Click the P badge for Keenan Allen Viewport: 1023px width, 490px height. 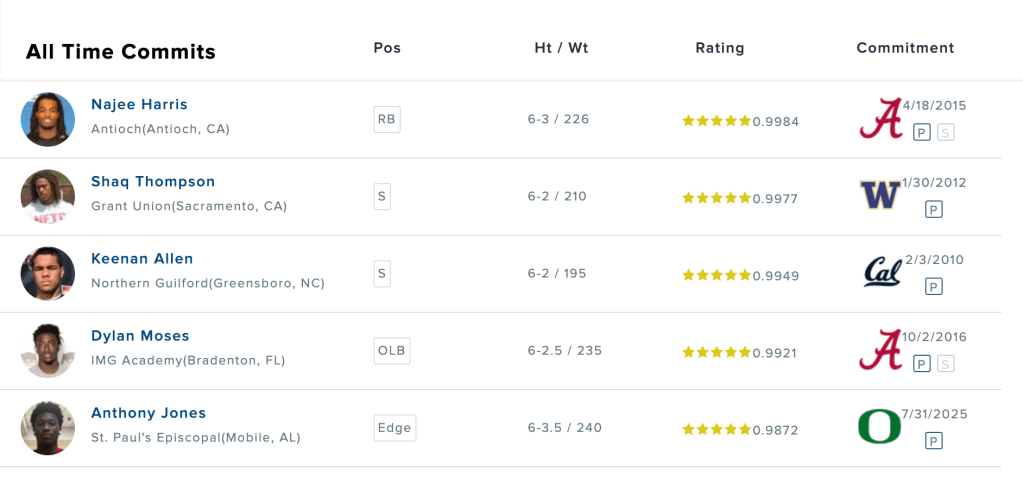(933, 286)
